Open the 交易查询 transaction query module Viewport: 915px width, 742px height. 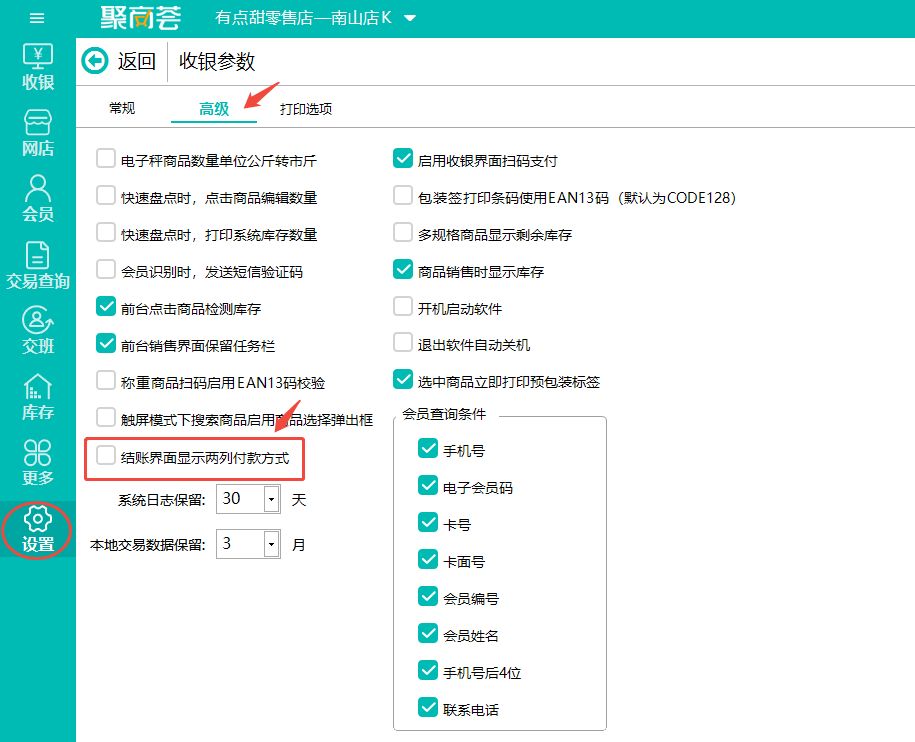coord(38,265)
